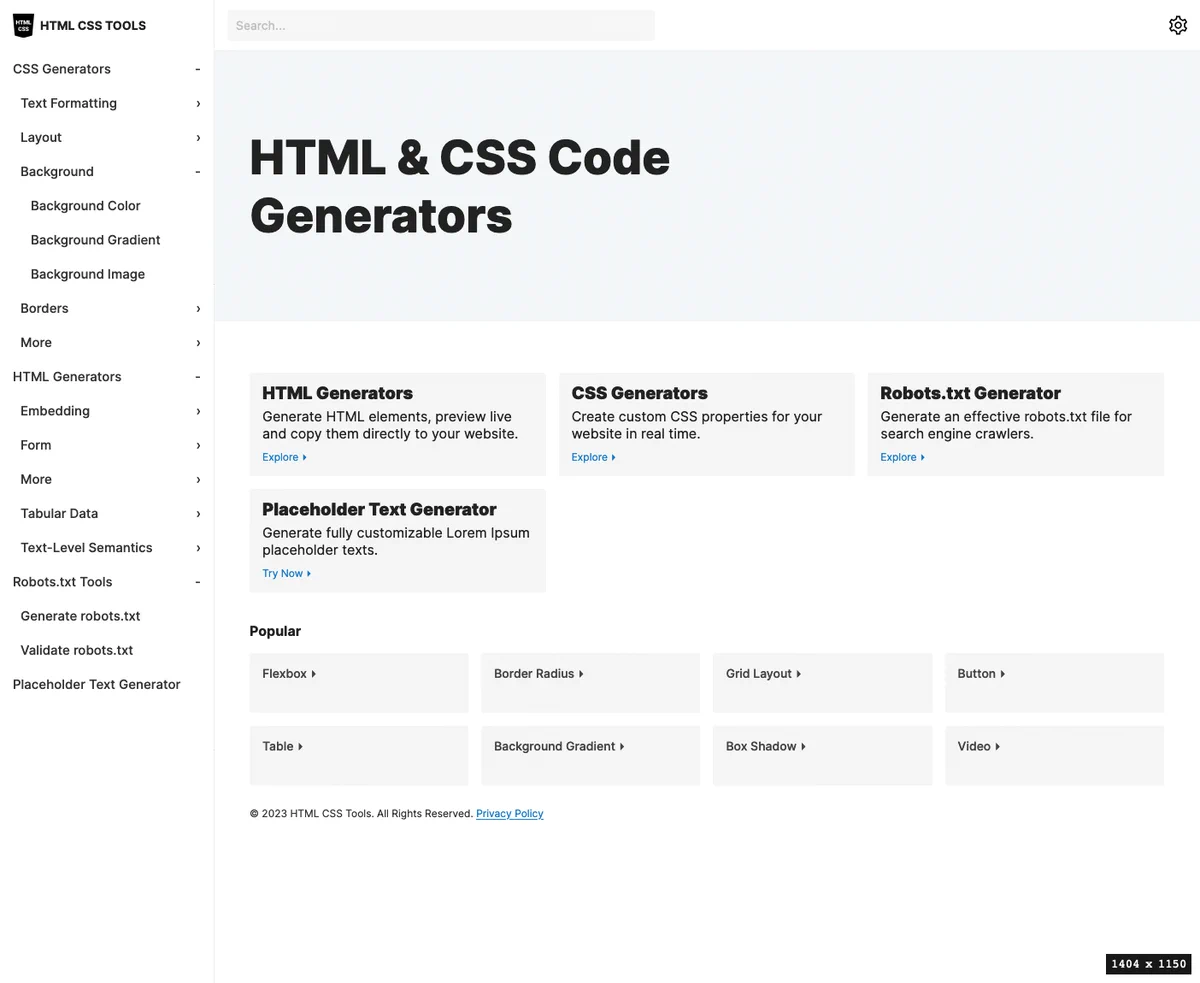The width and height of the screenshot is (1200, 983).
Task: Open the popular Box Shadow tile
Action: point(822,756)
